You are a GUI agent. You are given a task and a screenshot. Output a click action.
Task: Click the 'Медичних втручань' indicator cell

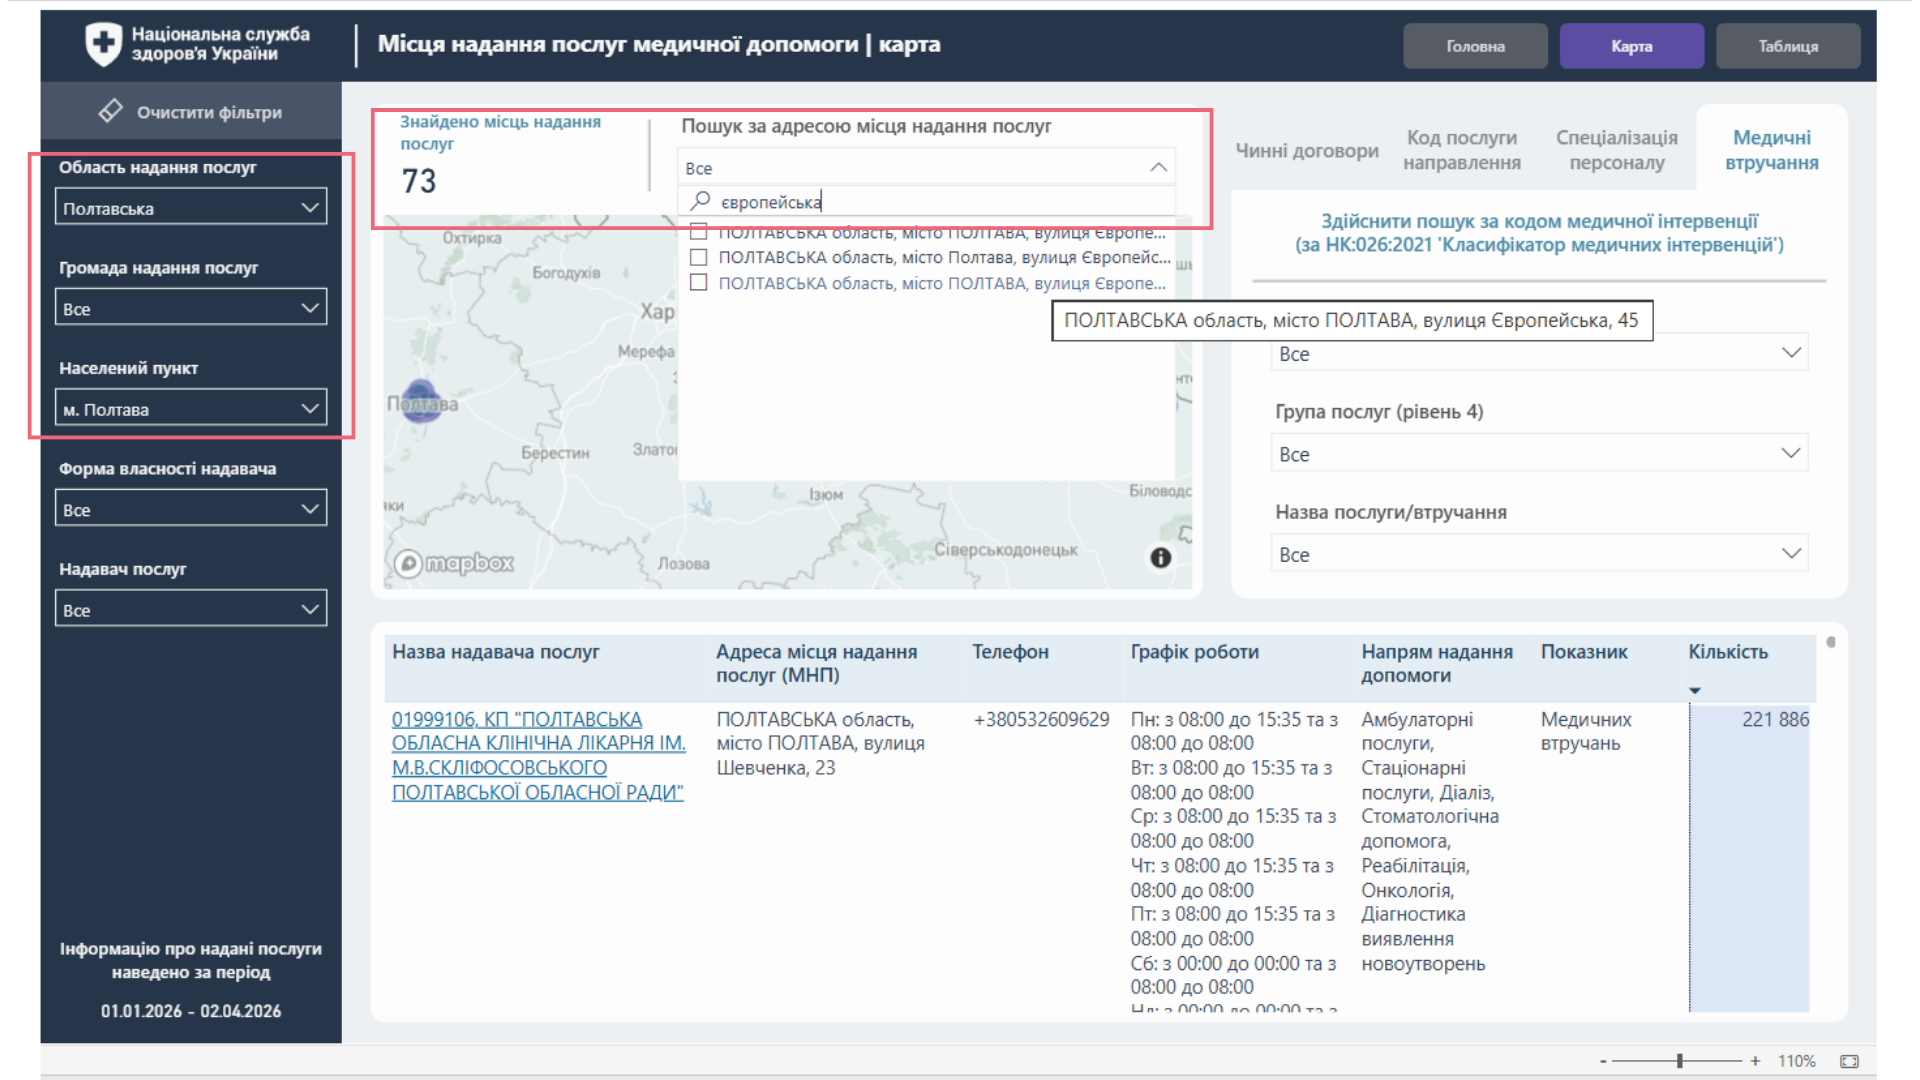(x=1586, y=732)
